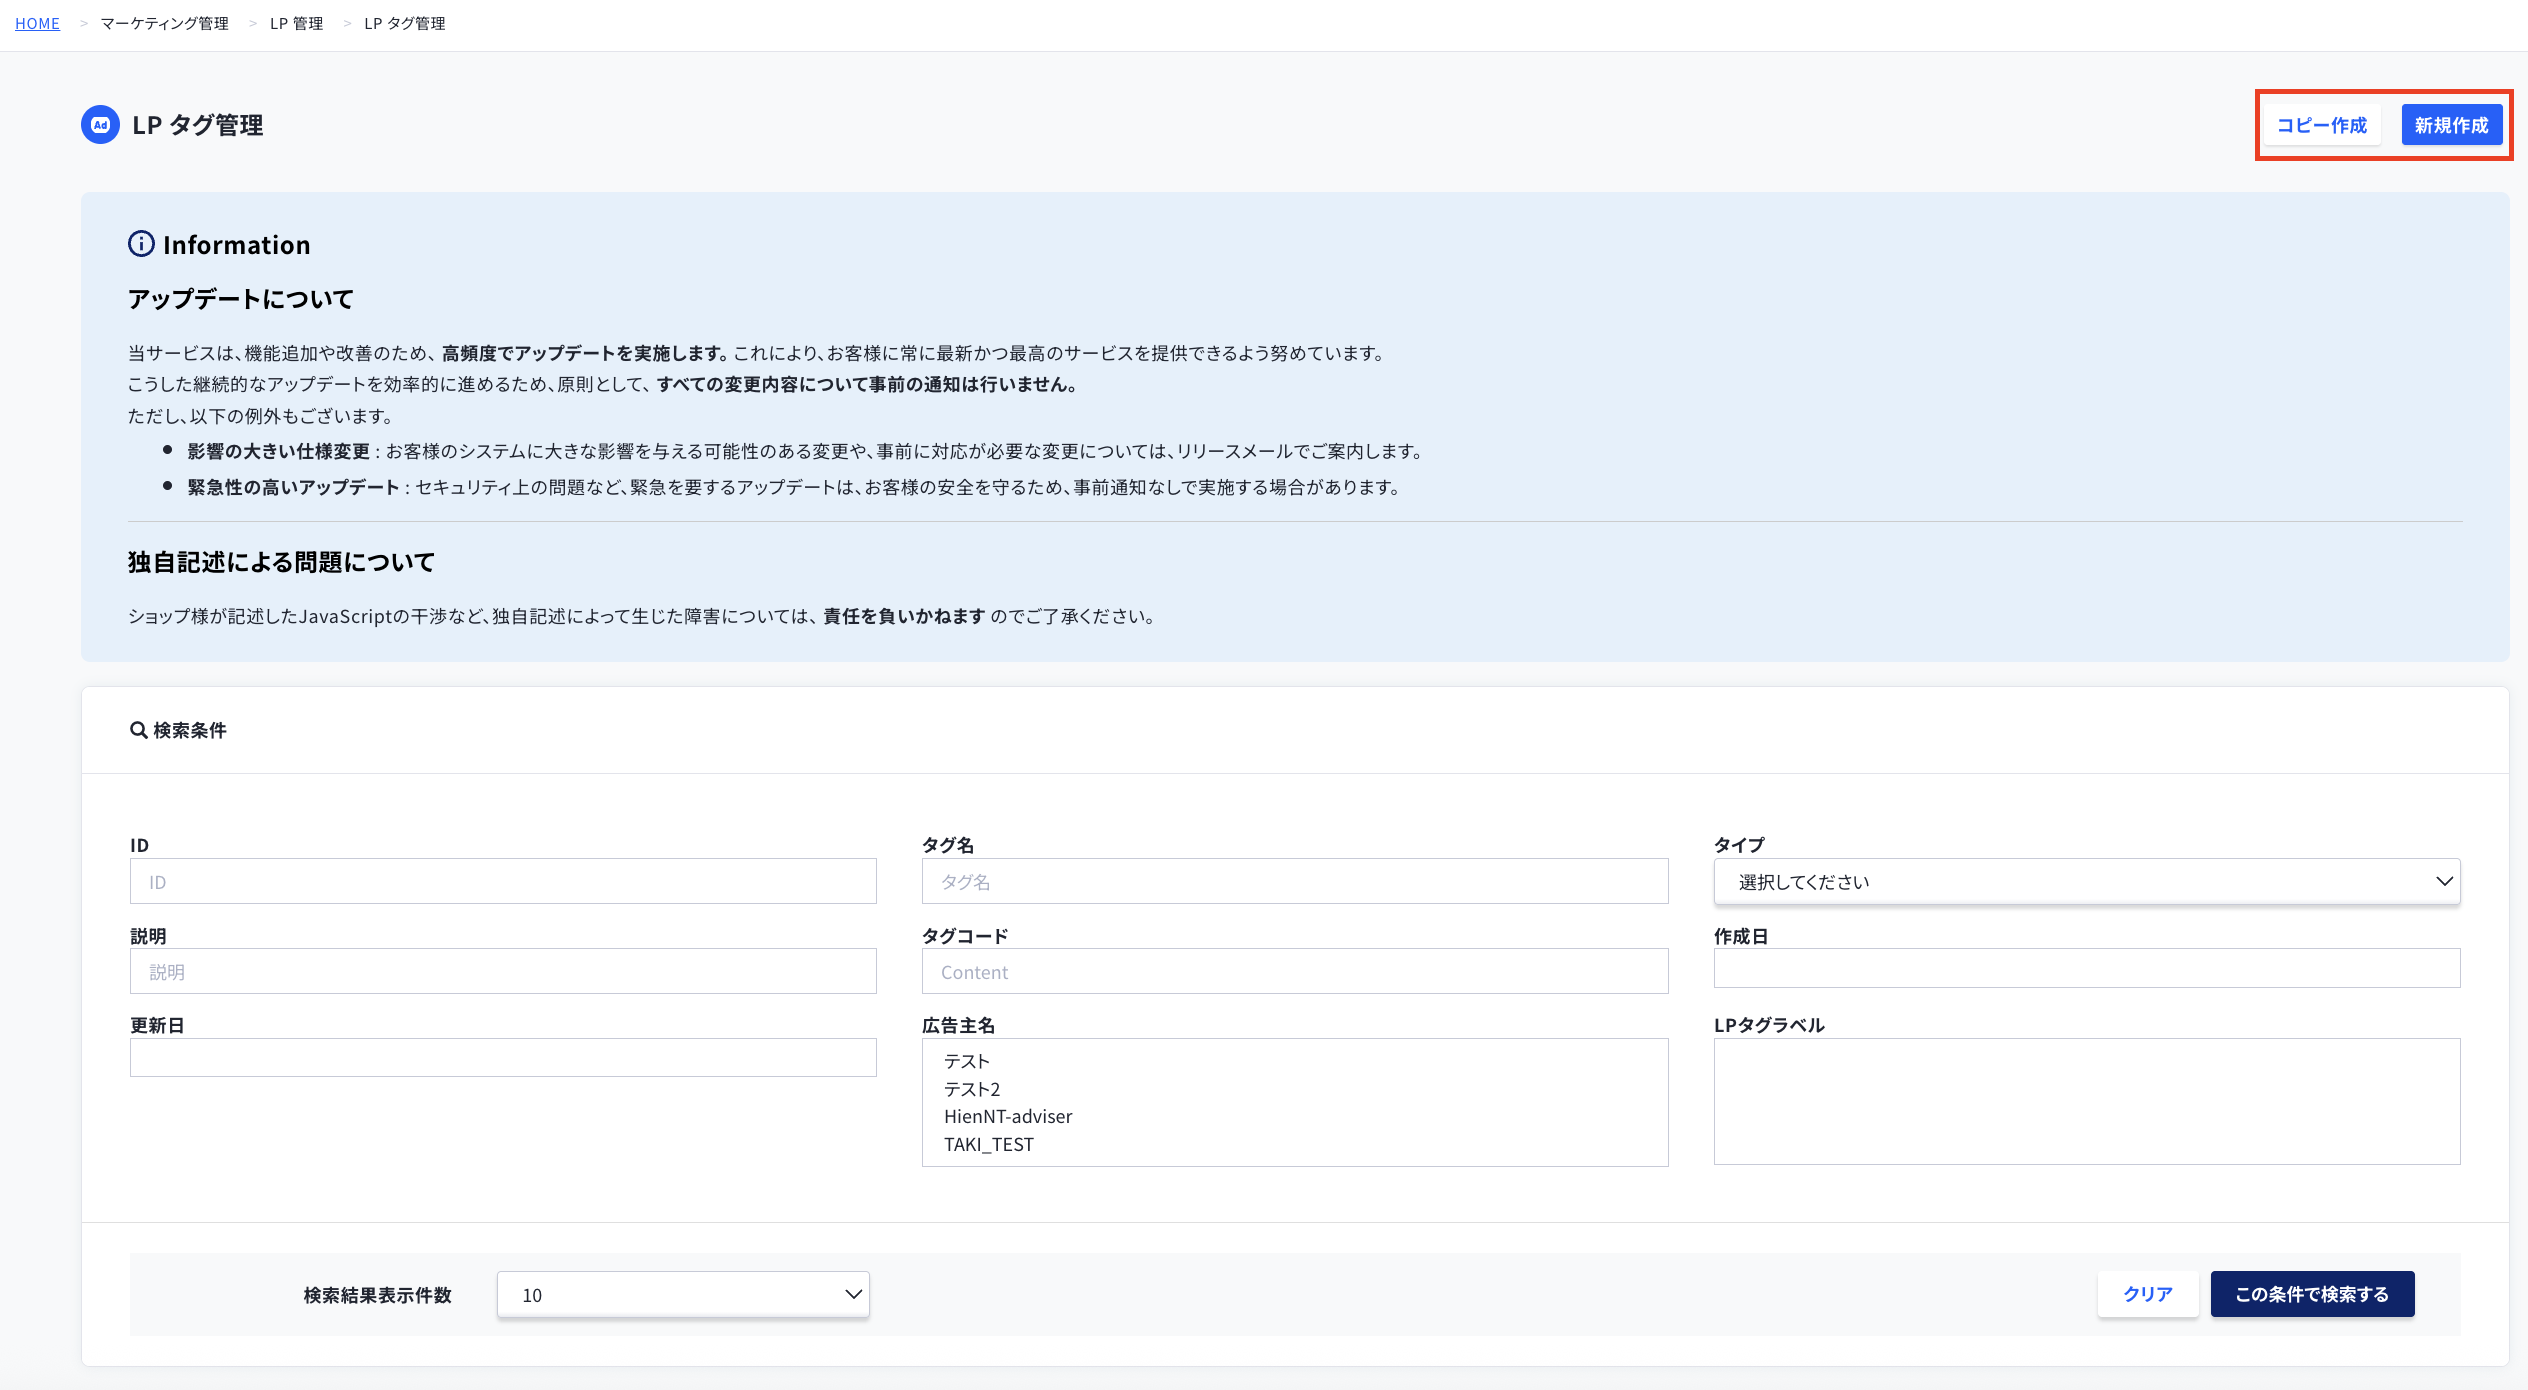Click the 影響の大きい仕様変更 bullet text
This screenshot has width=2528, height=1390.
(x=278, y=451)
